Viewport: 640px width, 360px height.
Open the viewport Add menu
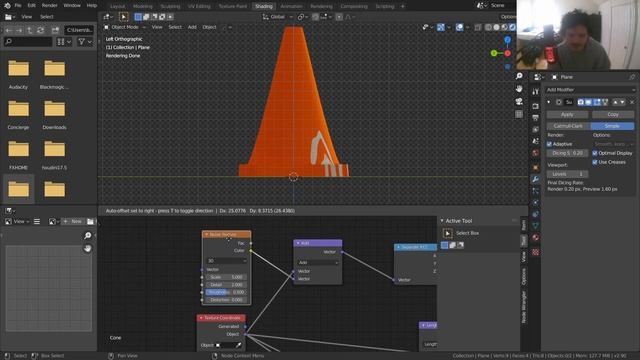[192, 27]
